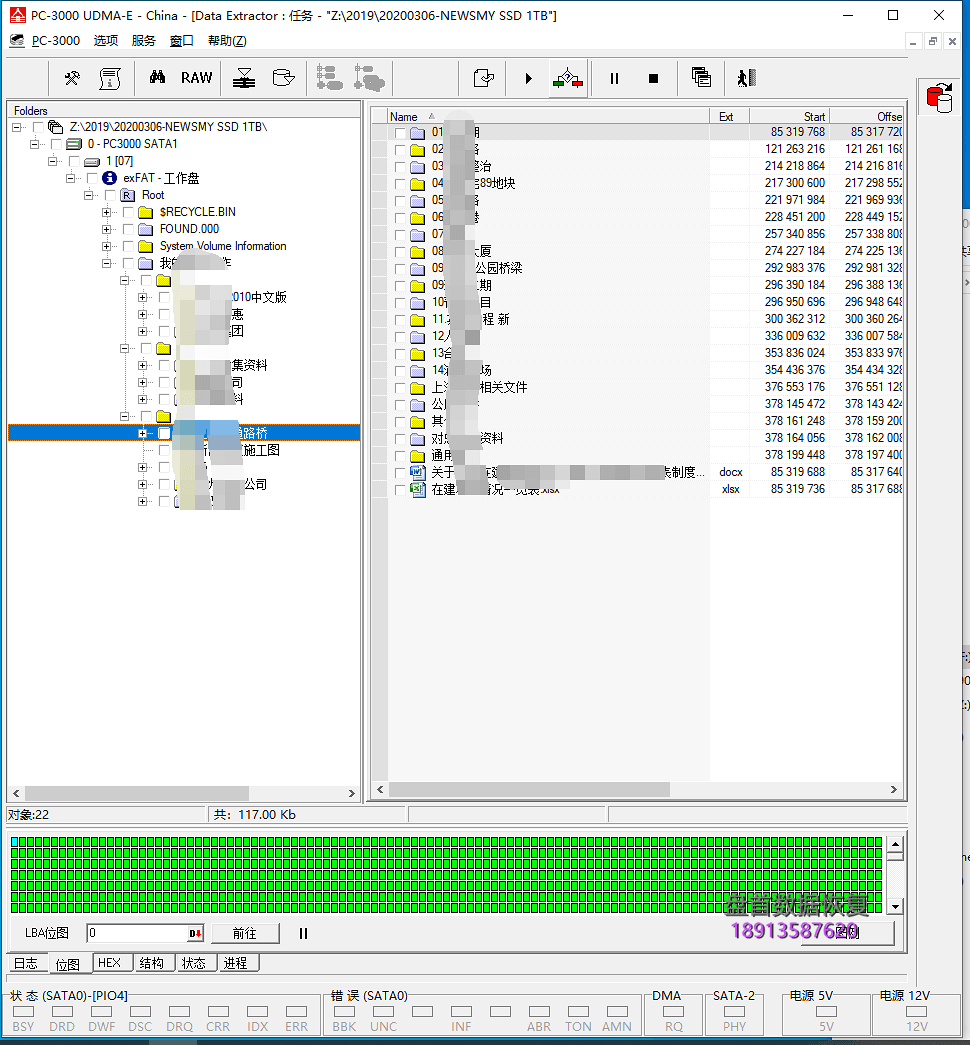Open the tools hammer-and-wrench icon
Image resolution: width=970 pixels, height=1045 pixels.
pos(71,78)
